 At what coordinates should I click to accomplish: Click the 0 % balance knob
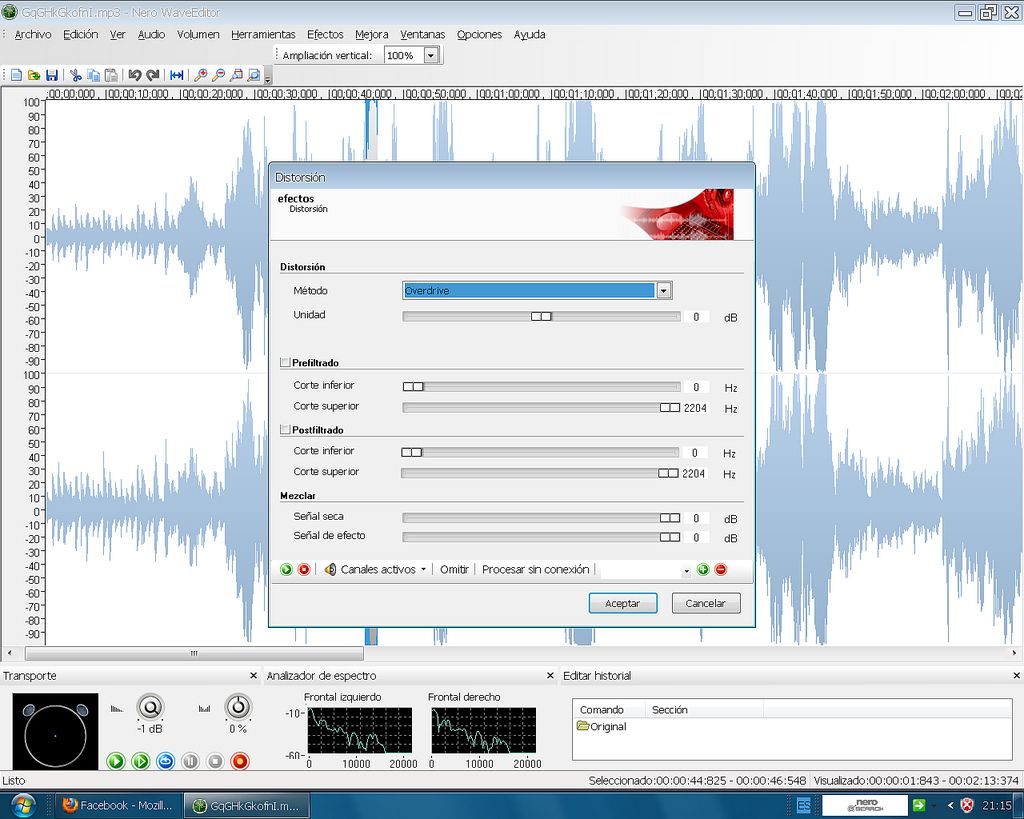238,707
